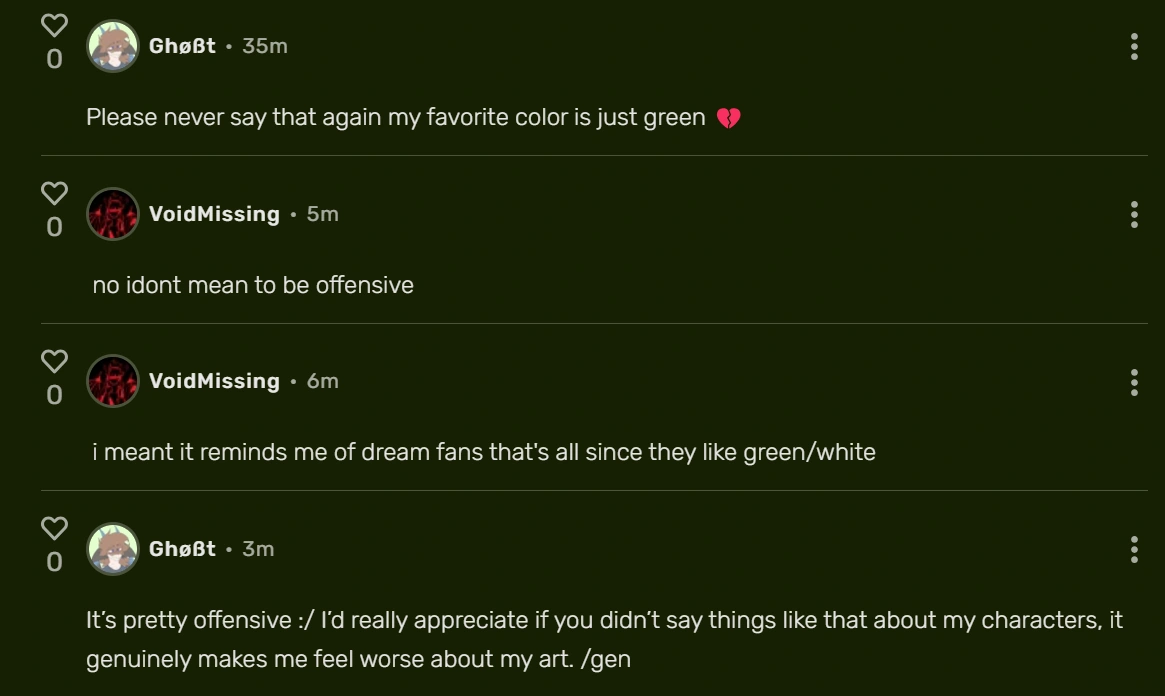Open options for Ghøßt's last comment

pyautogui.click(x=1133, y=549)
